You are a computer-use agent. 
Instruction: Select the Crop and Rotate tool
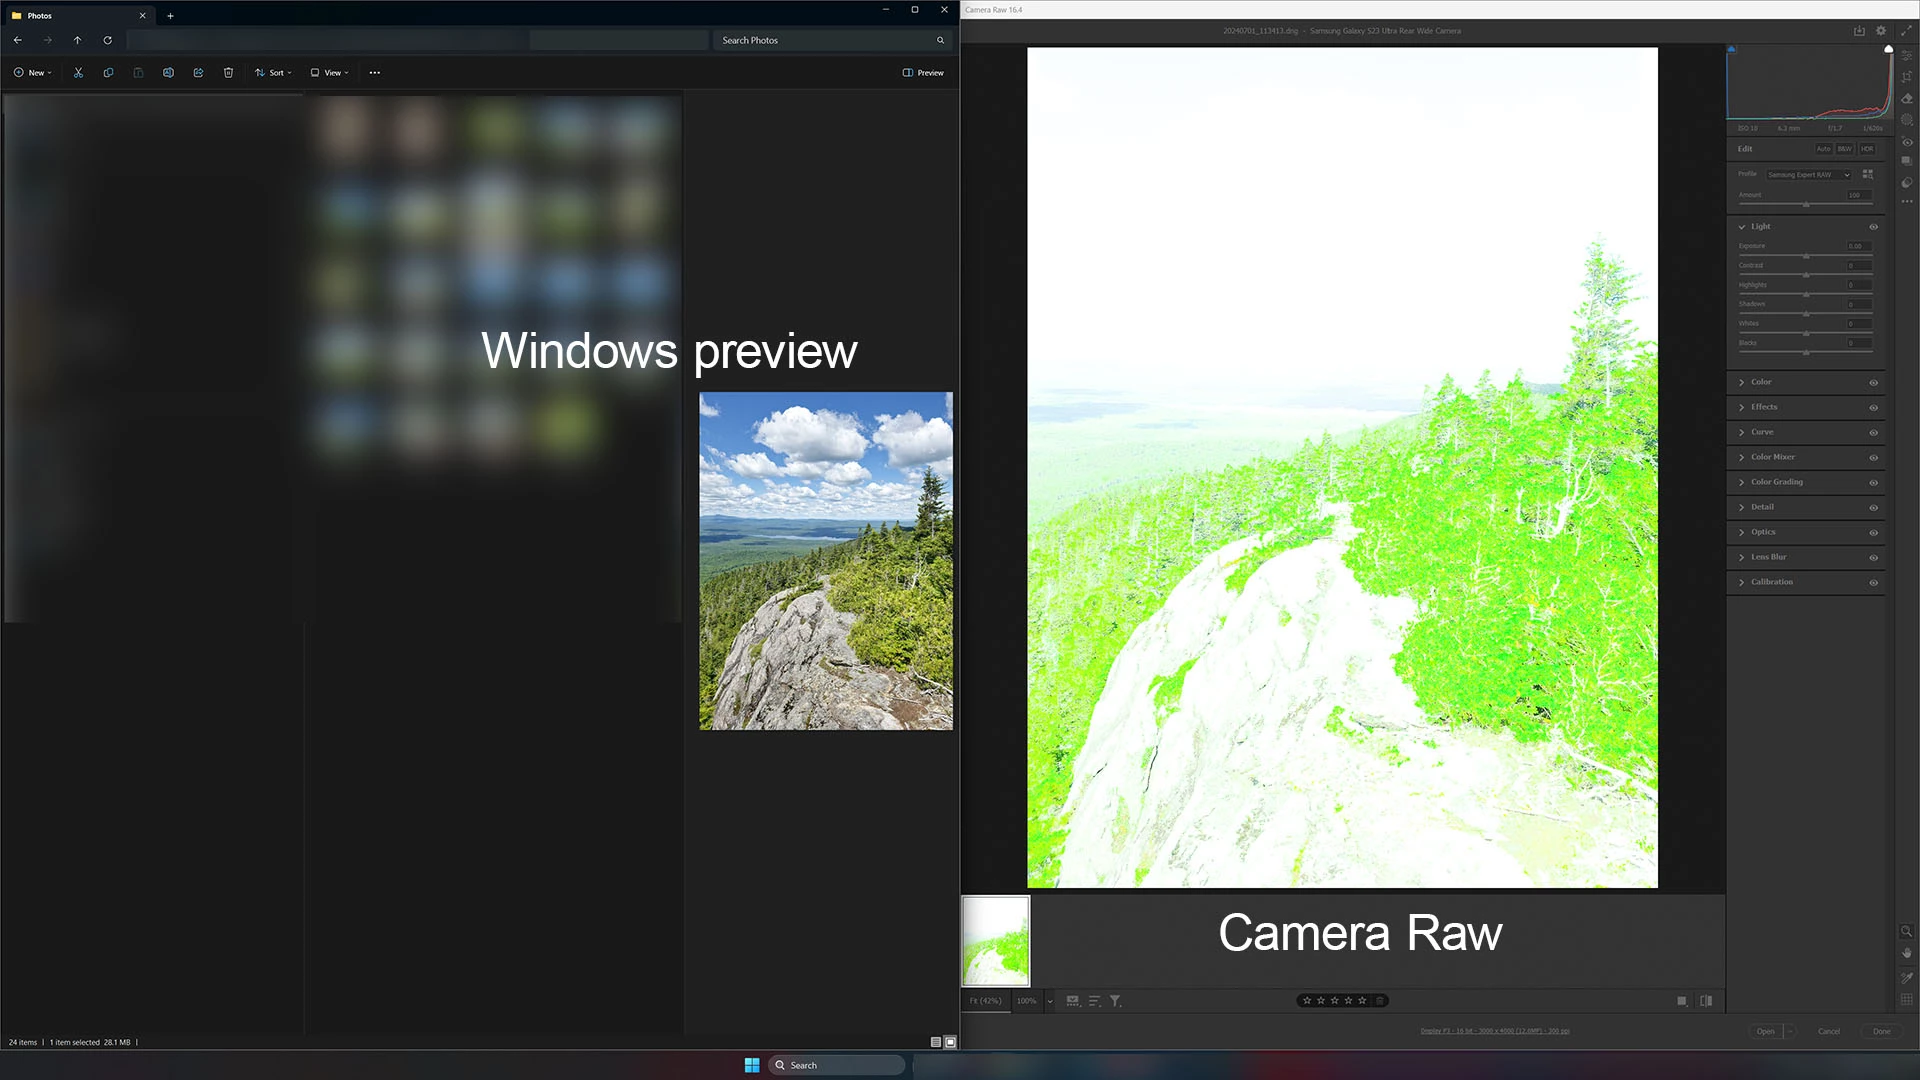pos(1907,76)
